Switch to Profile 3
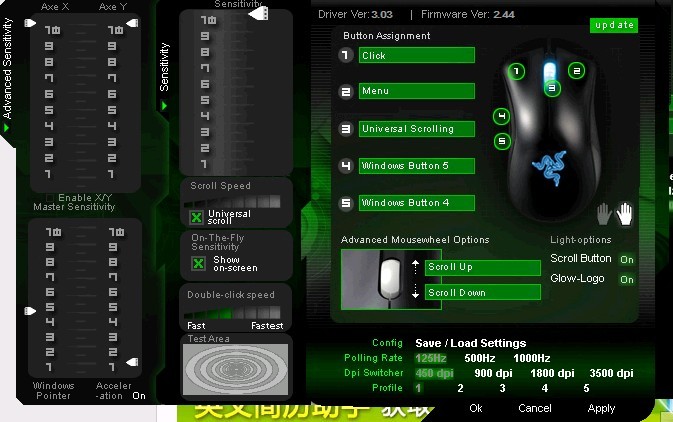Image resolution: width=673 pixels, height=422 pixels. point(502,388)
